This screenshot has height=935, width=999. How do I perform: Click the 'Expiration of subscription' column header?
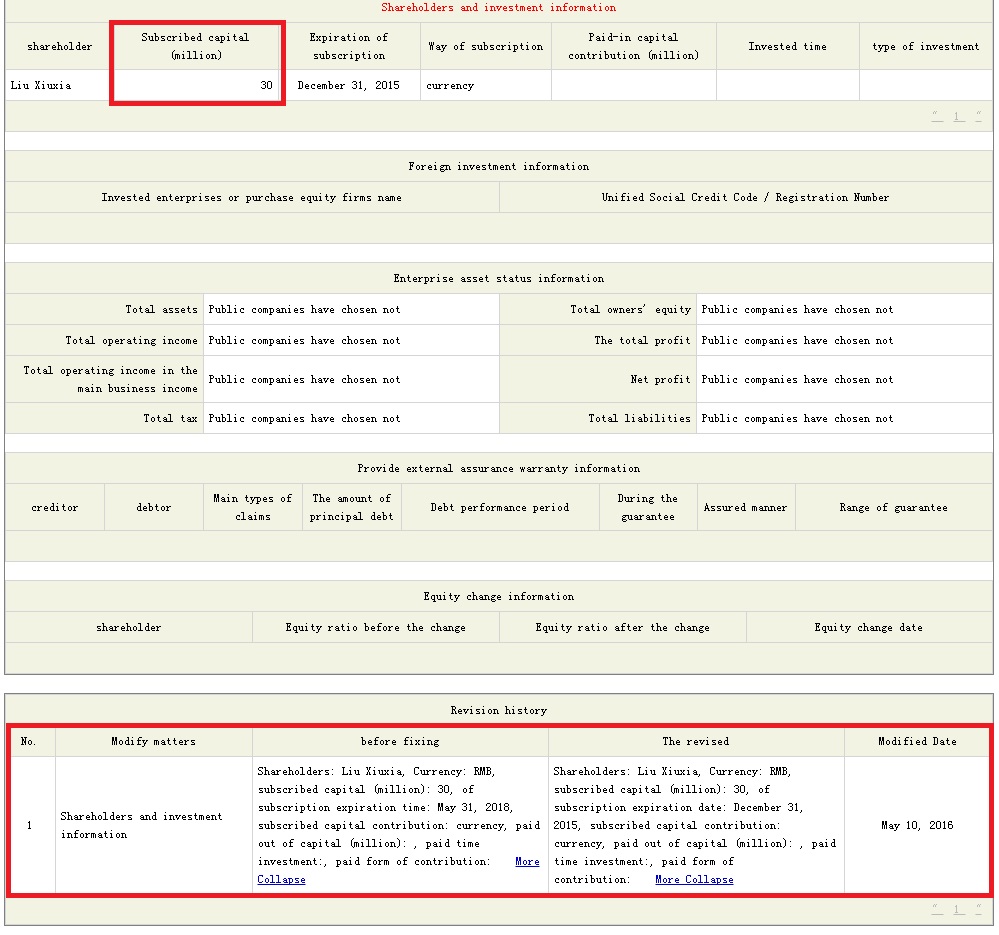(349, 46)
